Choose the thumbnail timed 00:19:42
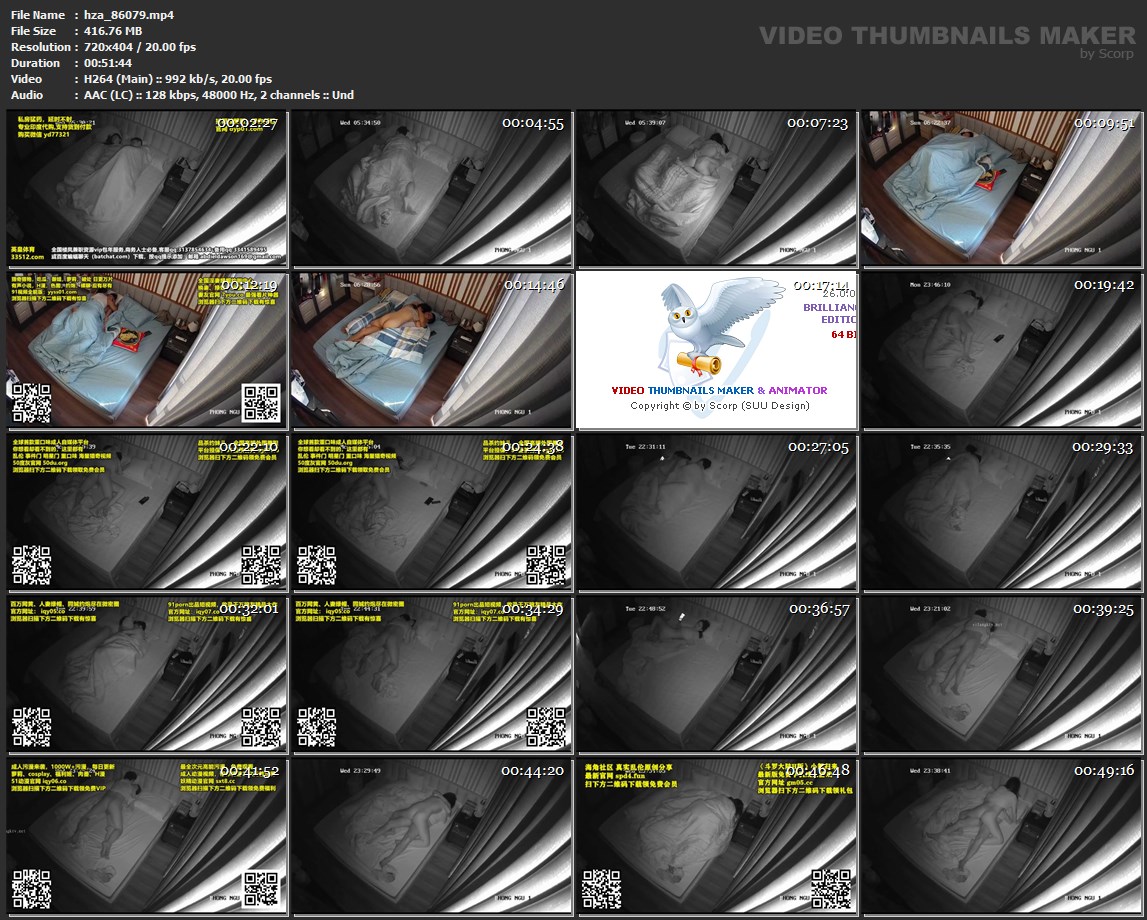This screenshot has height=920, width=1147. (1002, 350)
